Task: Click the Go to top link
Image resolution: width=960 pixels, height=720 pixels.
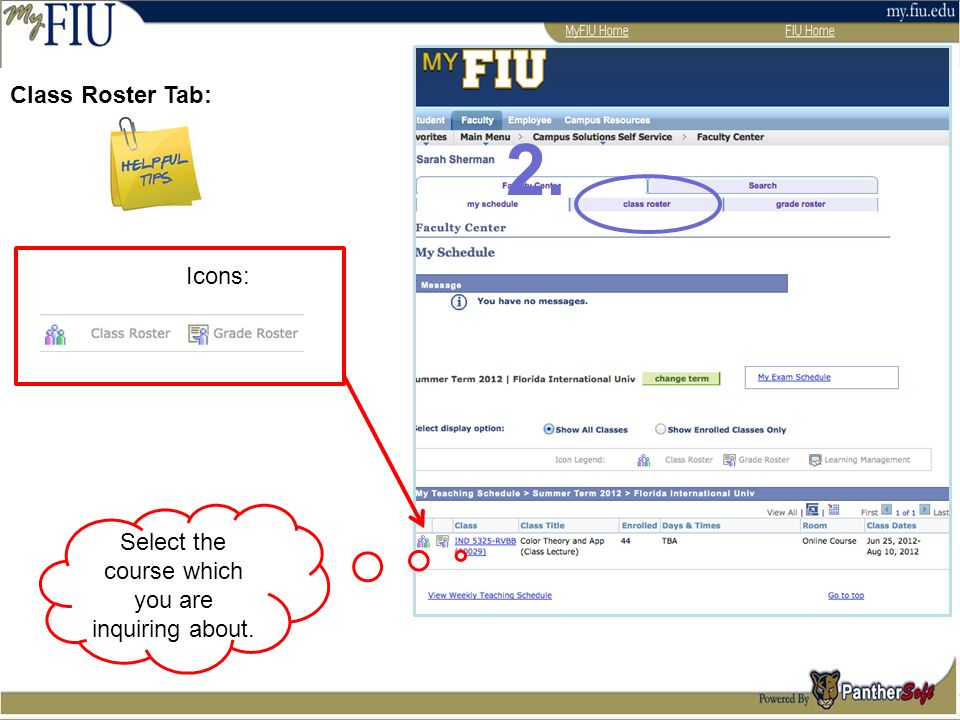Action: [x=846, y=595]
